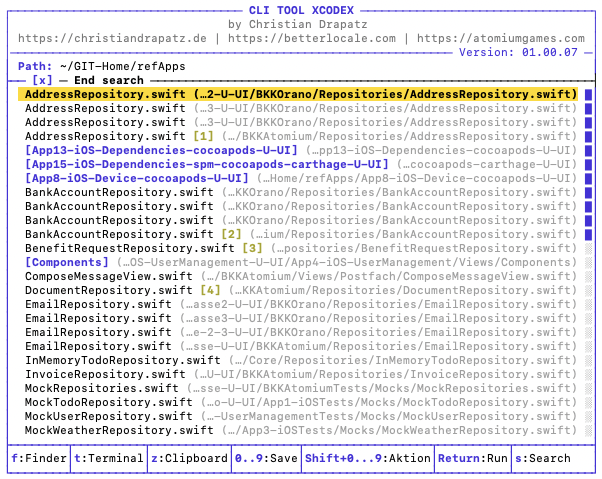Open the betterlocale.com link

(312, 38)
